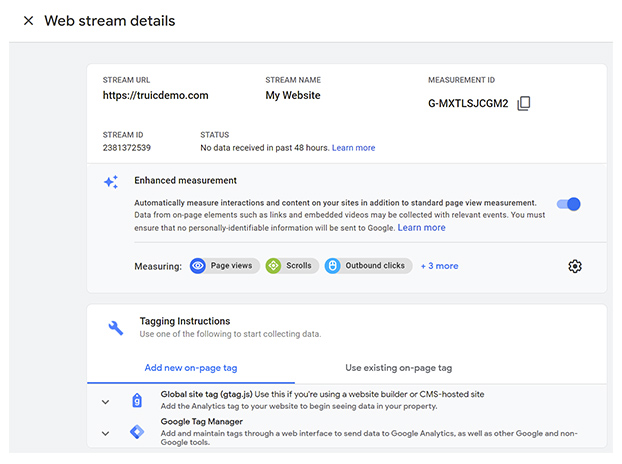Image resolution: width=622 pixels, height=464 pixels.
Task: Click the green Scrolls icon
Action: [x=273, y=266]
